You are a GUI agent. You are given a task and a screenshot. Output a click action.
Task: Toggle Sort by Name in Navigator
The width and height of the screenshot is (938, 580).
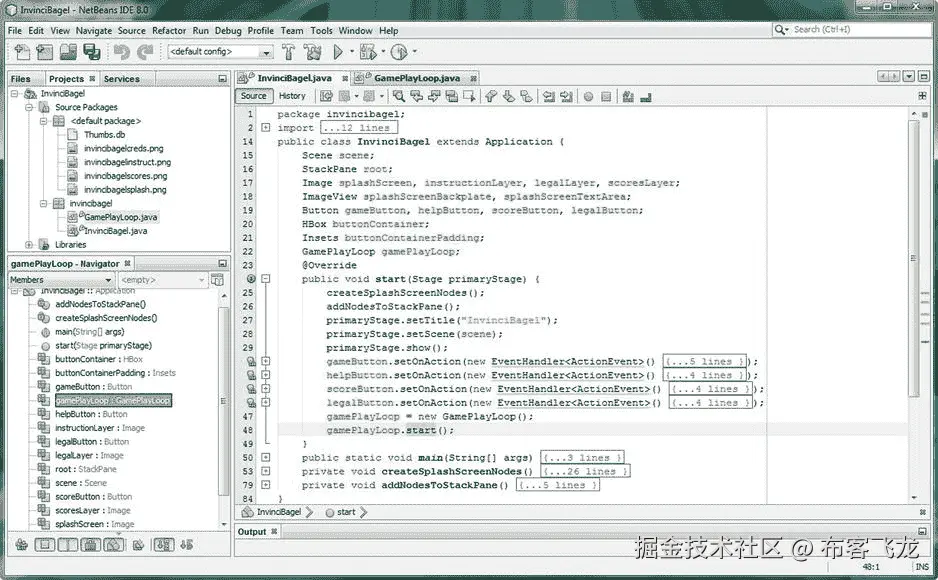pos(163,545)
